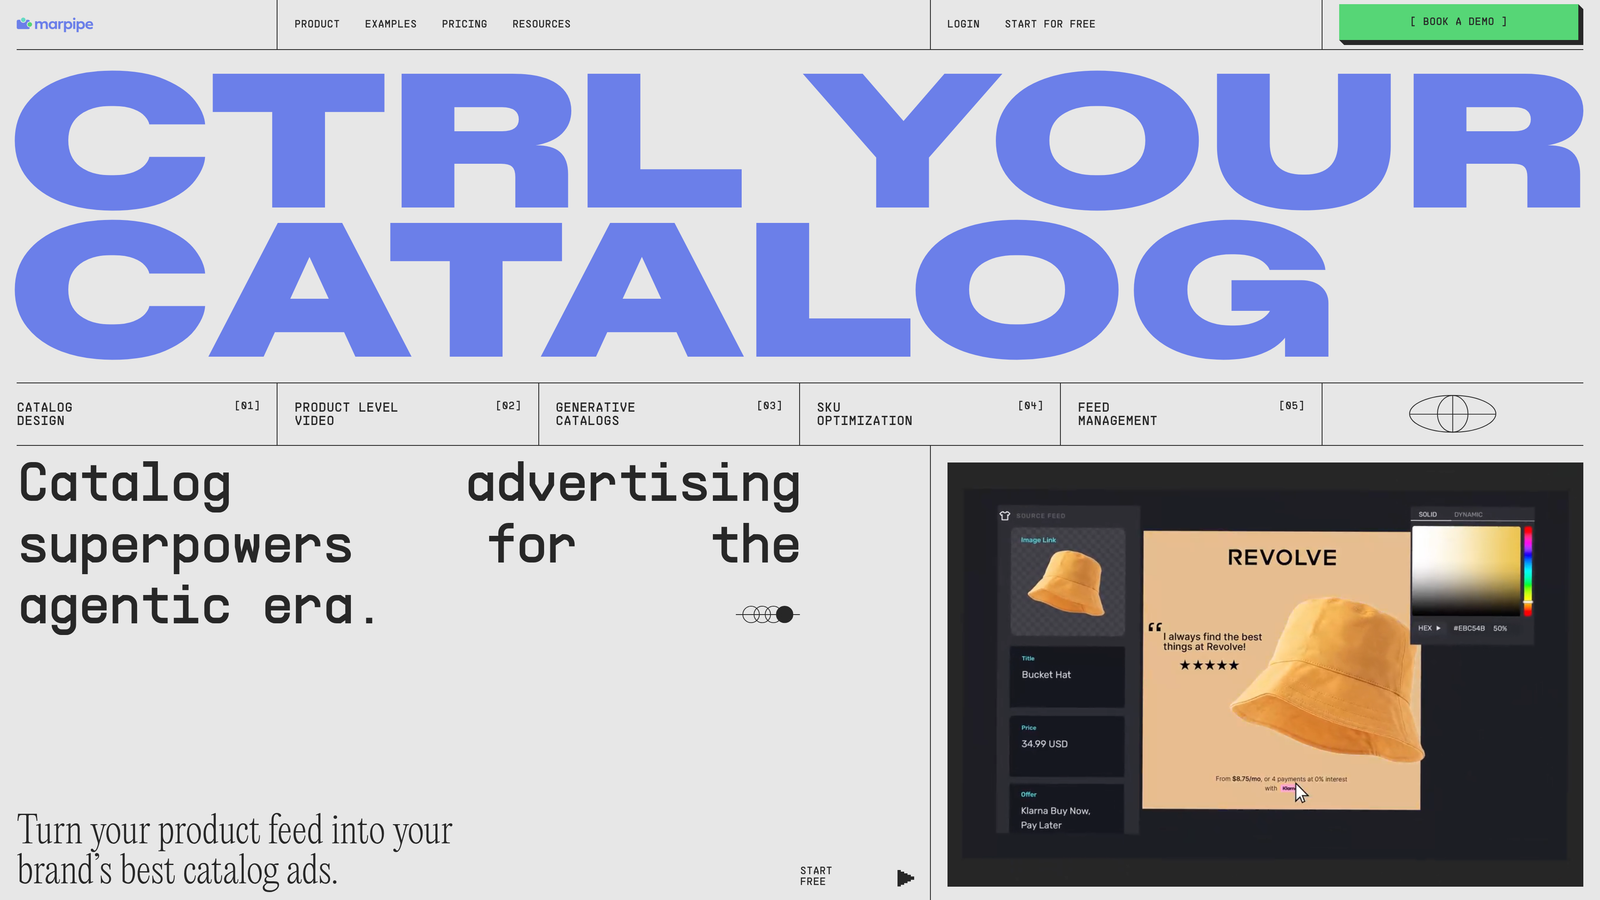The width and height of the screenshot is (1600, 900).
Task: Open the Product menu
Action: tap(317, 24)
